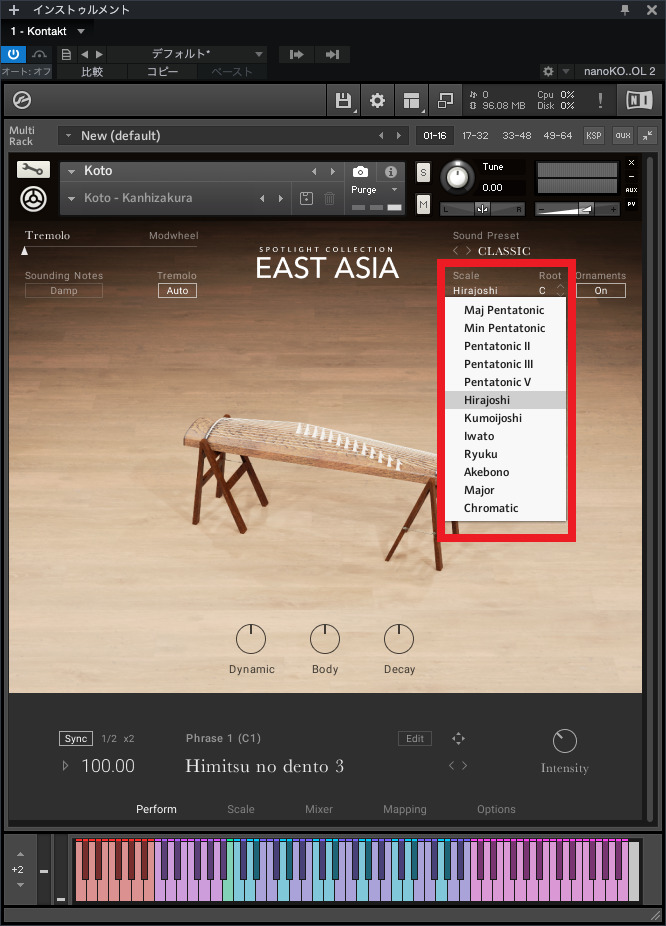Click the delete snapshot trash icon

tap(329, 198)
